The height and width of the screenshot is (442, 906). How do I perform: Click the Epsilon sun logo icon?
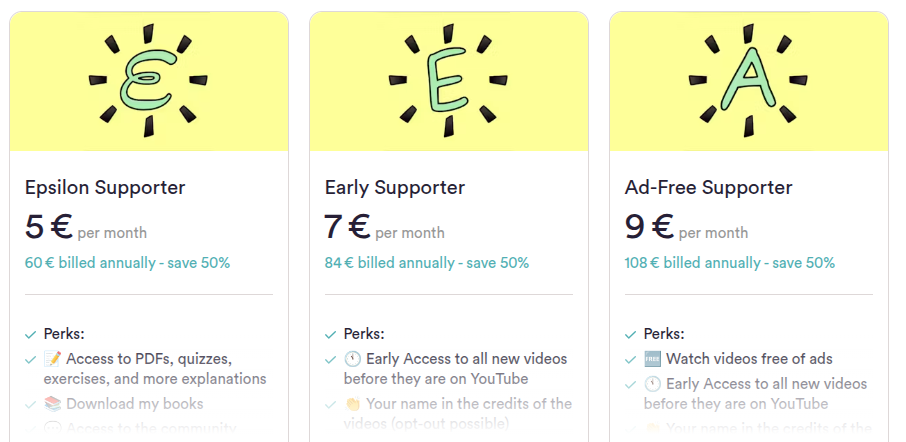[148, 81]
